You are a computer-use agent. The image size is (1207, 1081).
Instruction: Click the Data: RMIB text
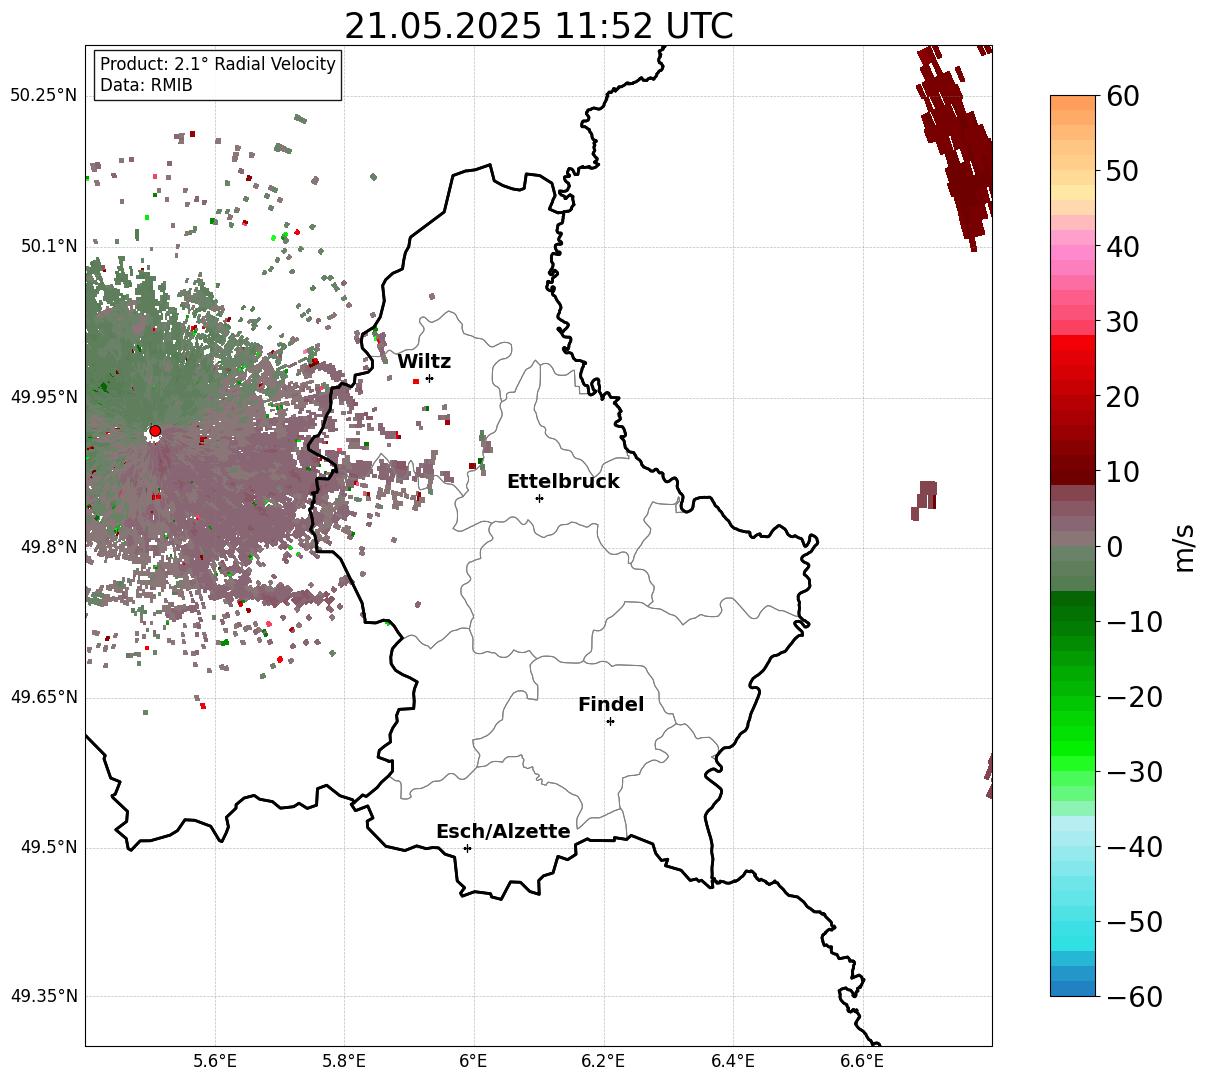coord(146,85)
